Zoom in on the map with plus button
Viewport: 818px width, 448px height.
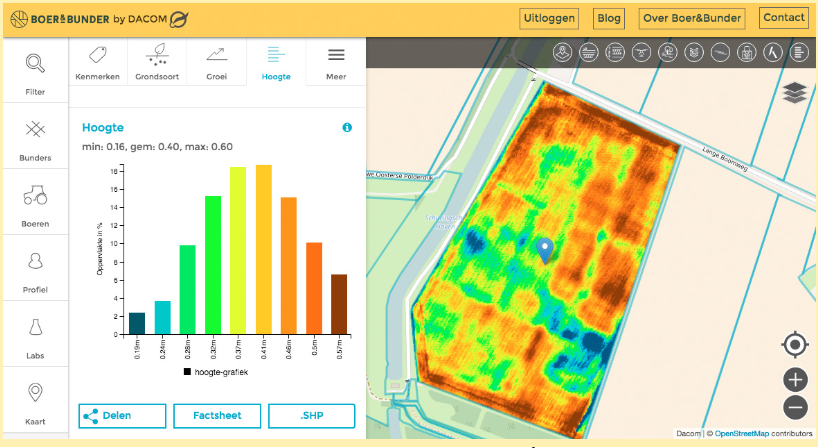pyautogui.click(x=795, y=380)
